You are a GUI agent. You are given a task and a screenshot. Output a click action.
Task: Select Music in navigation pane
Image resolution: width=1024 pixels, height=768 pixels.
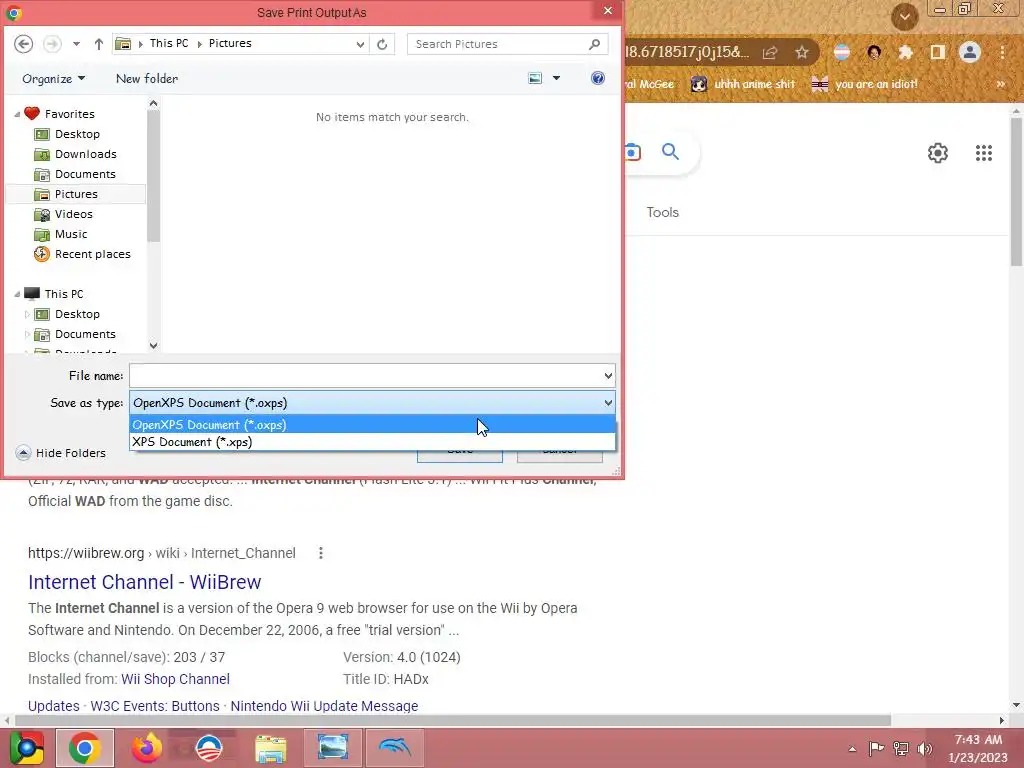click(x=71, y=234)
